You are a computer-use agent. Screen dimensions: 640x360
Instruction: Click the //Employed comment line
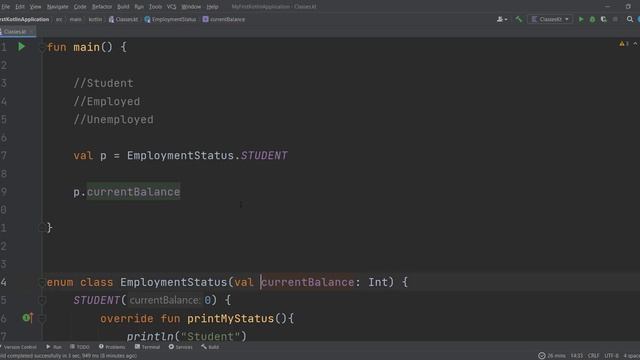pyautogui.click(x=107, y=101)
